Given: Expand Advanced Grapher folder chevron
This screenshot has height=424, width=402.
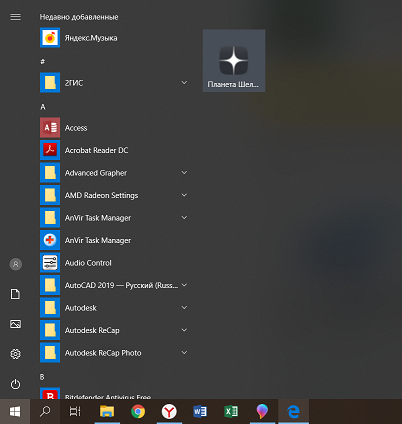Looking at the screenshot, I should [184, 172].
